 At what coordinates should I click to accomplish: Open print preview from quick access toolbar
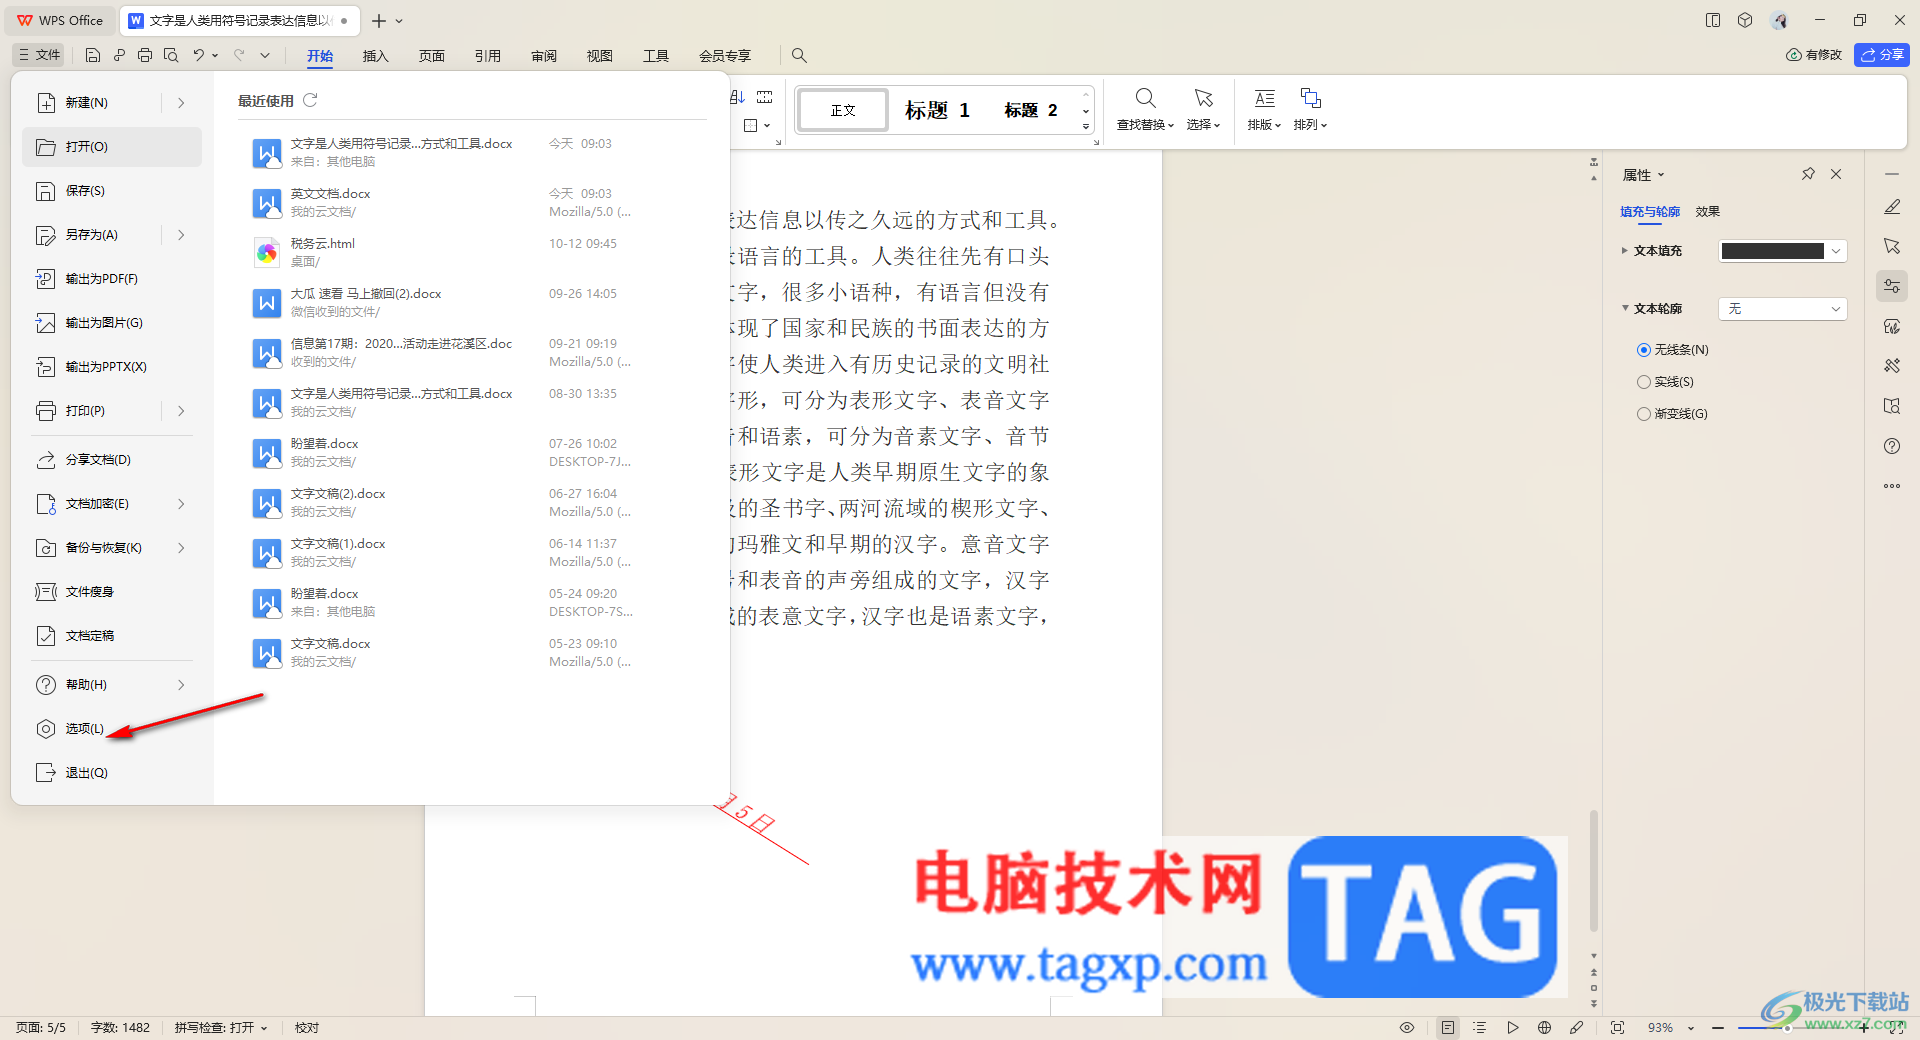click(x=171, y=56)
